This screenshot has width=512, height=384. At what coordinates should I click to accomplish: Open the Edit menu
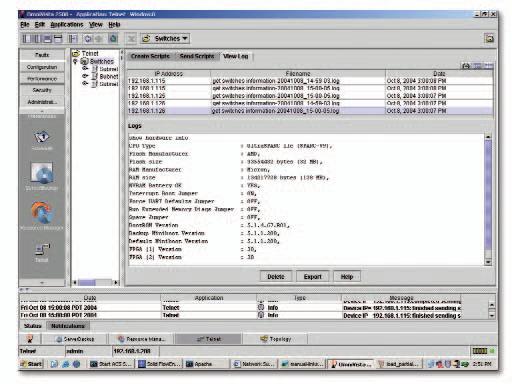(40, 25)
